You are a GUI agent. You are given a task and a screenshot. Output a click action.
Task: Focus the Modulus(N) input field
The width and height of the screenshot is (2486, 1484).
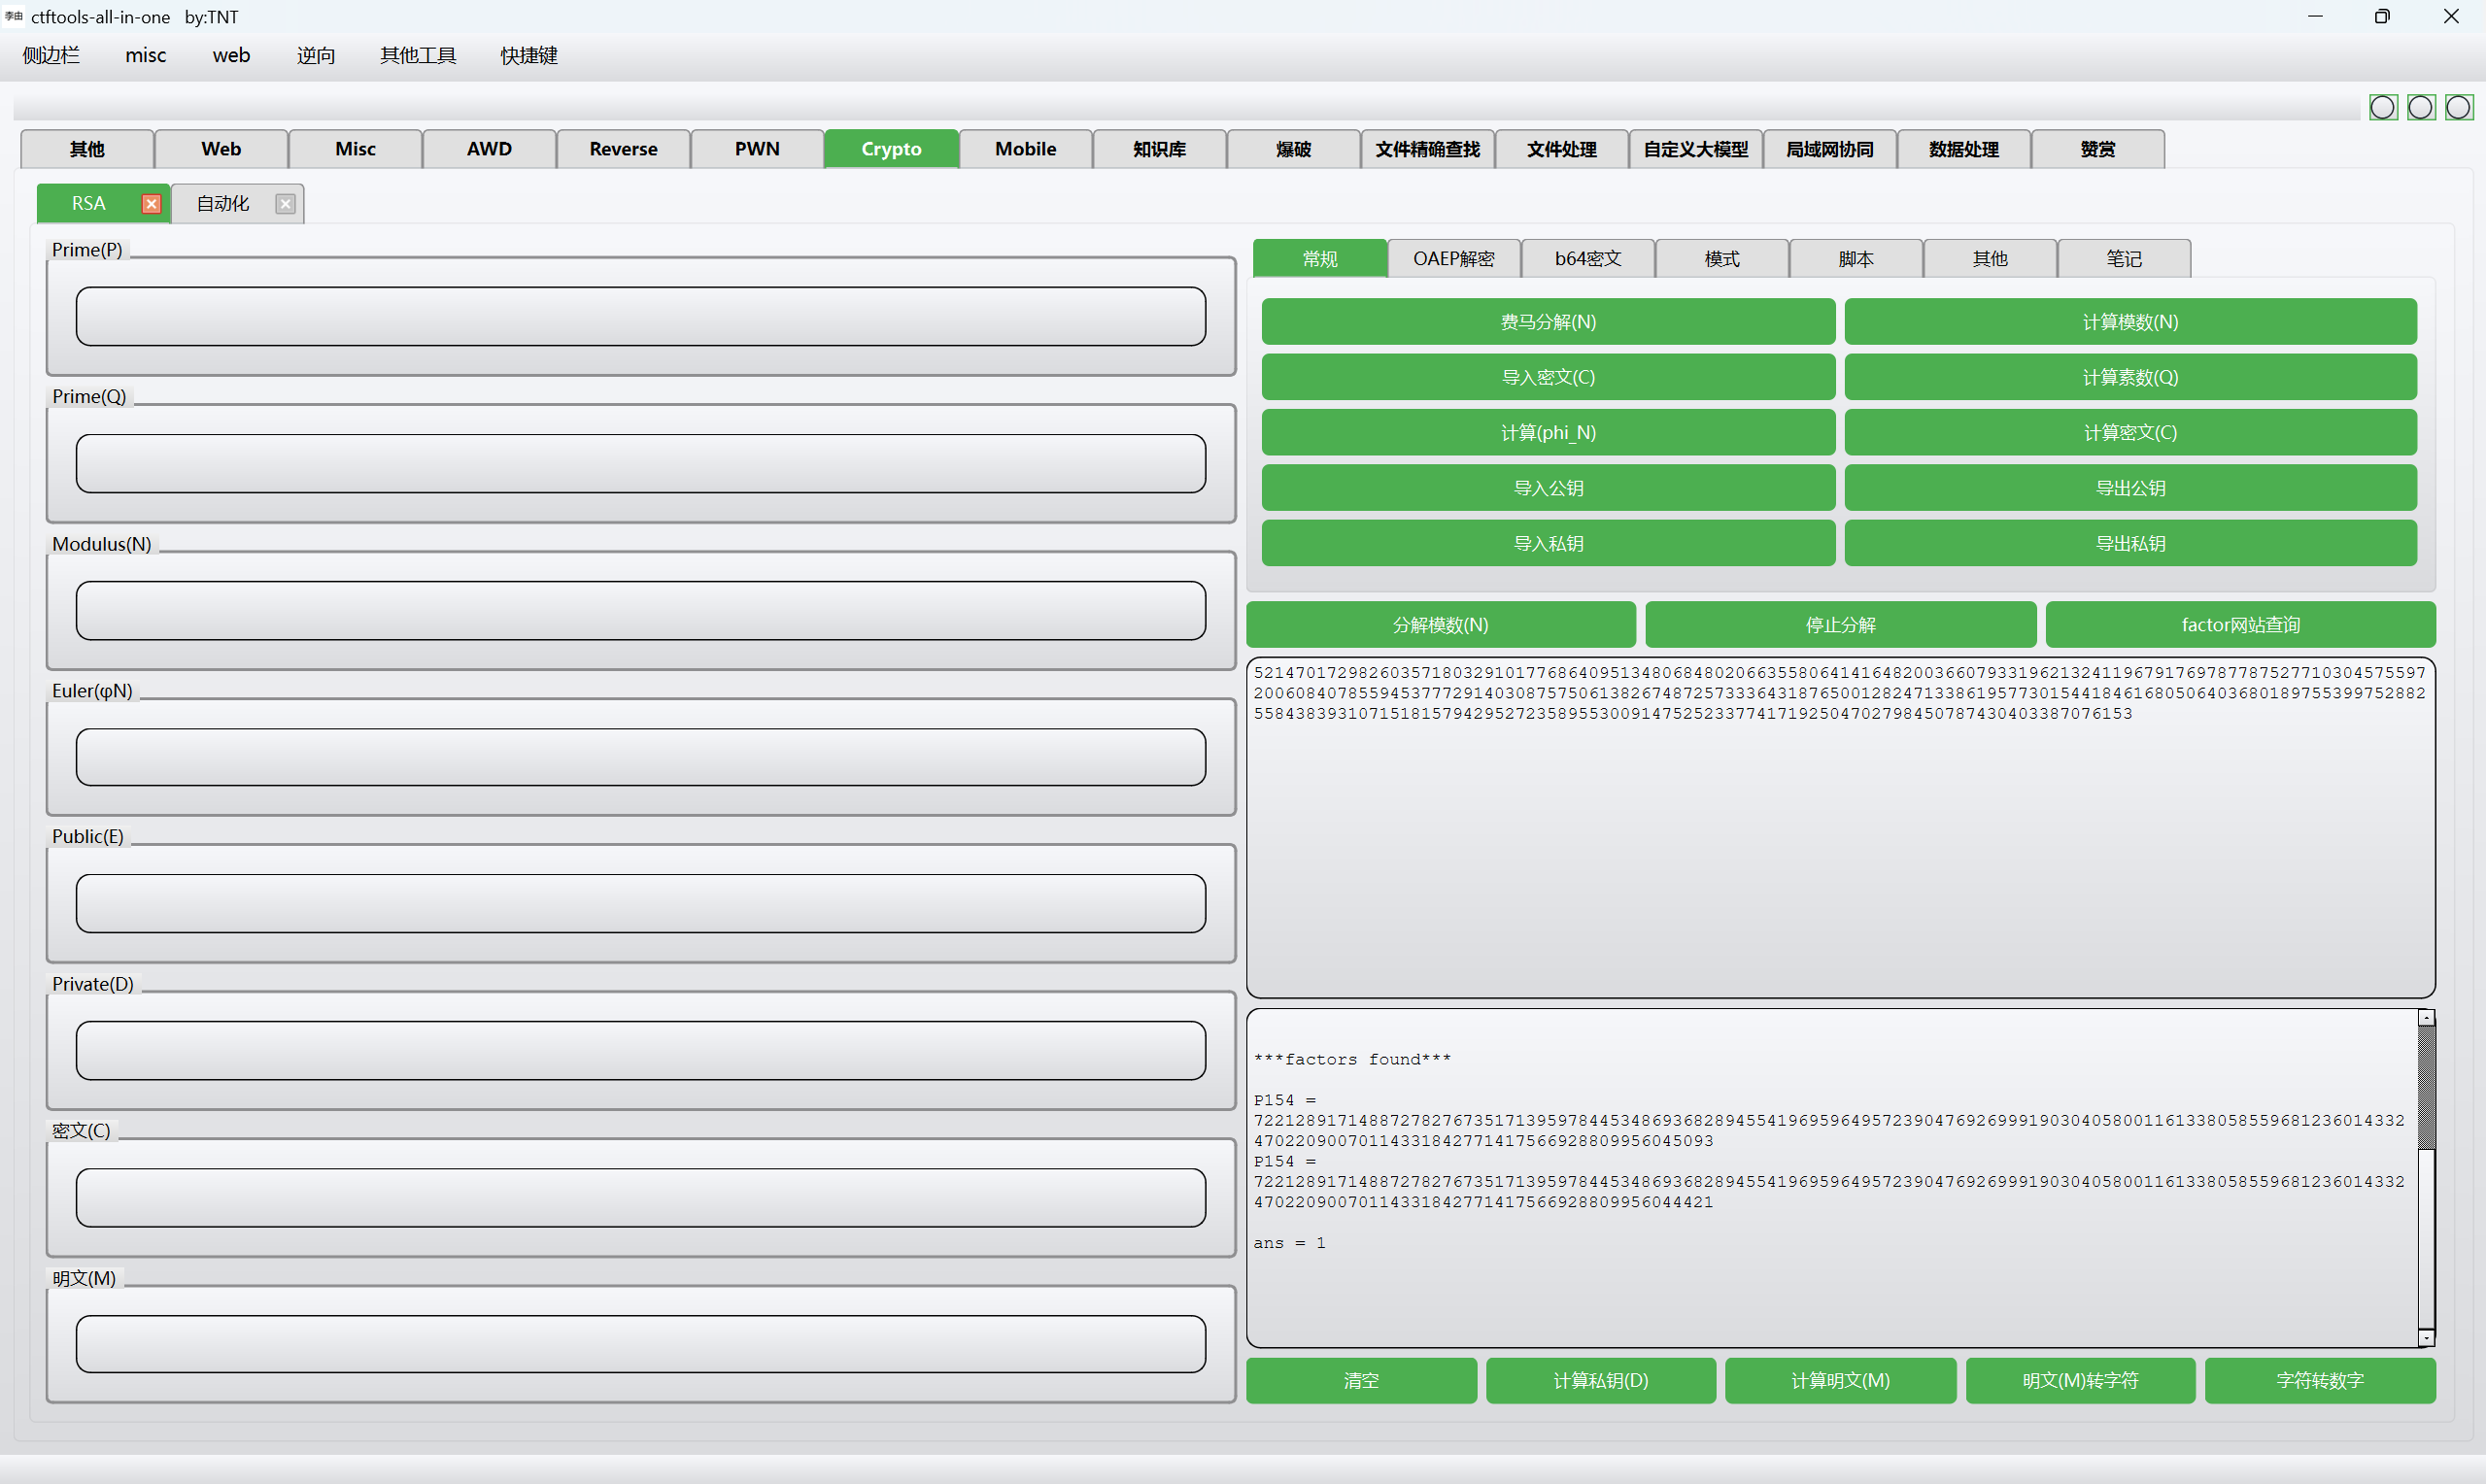click(x=641, y=611)
